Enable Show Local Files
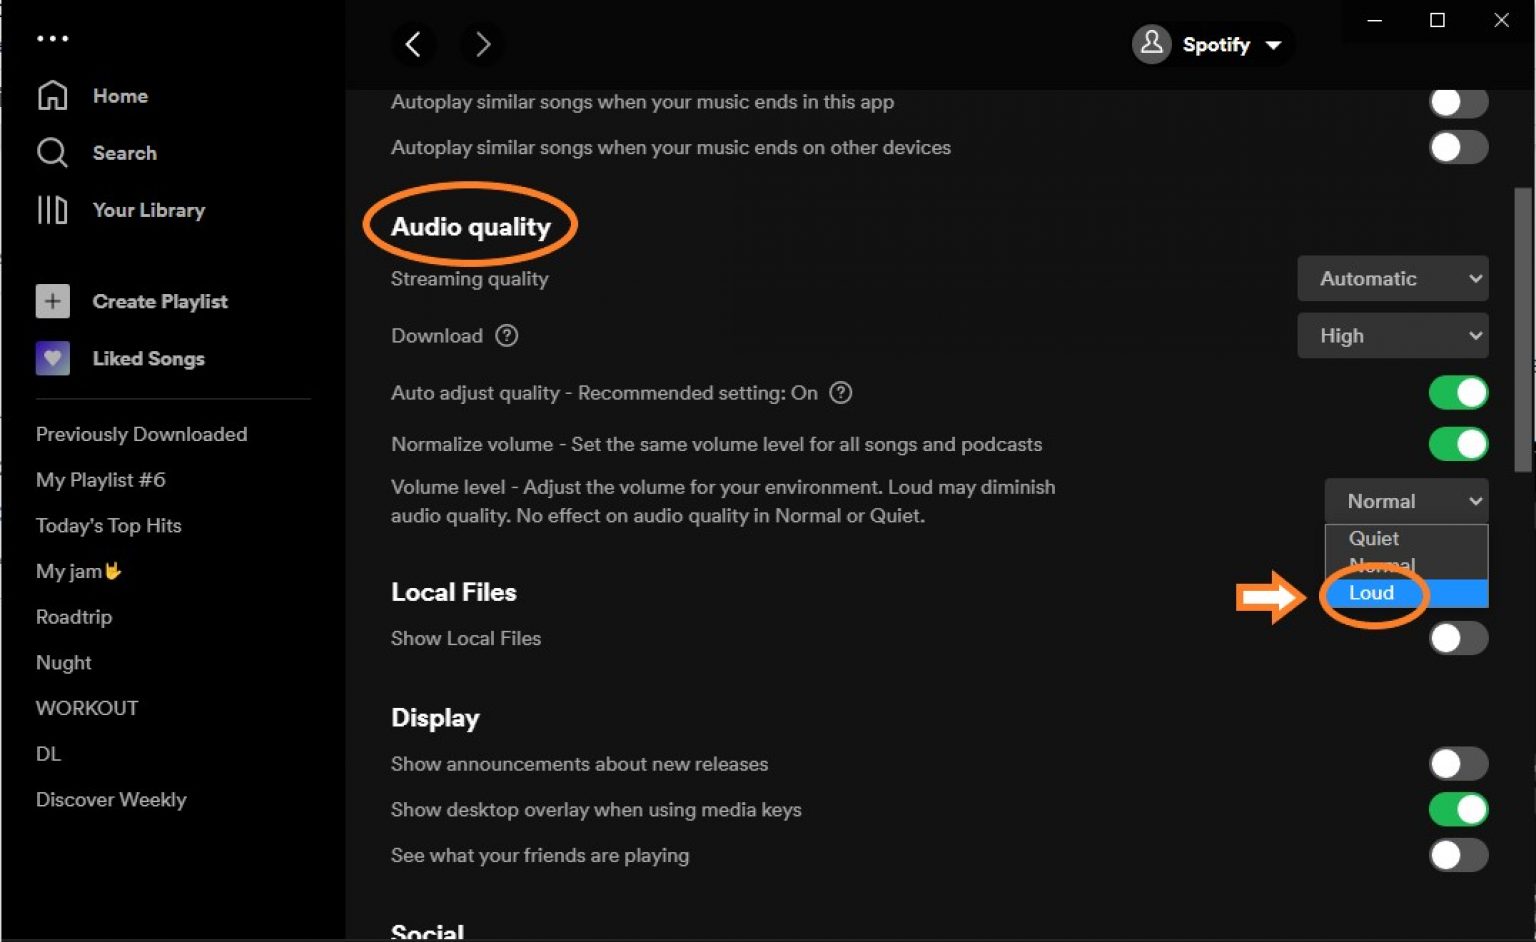Screen dimensions: 1536x942 pyautogui.click(x=1458, y=638)
